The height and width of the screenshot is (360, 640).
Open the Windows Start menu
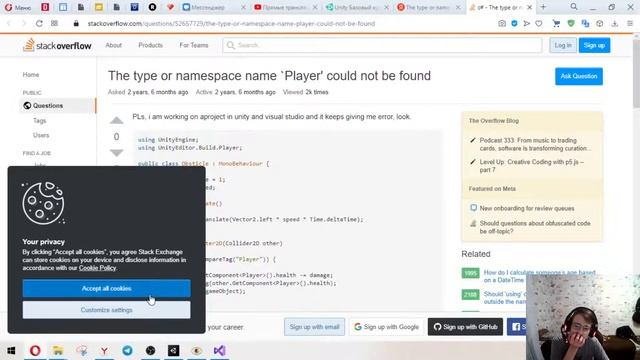(x=11, y=350)
